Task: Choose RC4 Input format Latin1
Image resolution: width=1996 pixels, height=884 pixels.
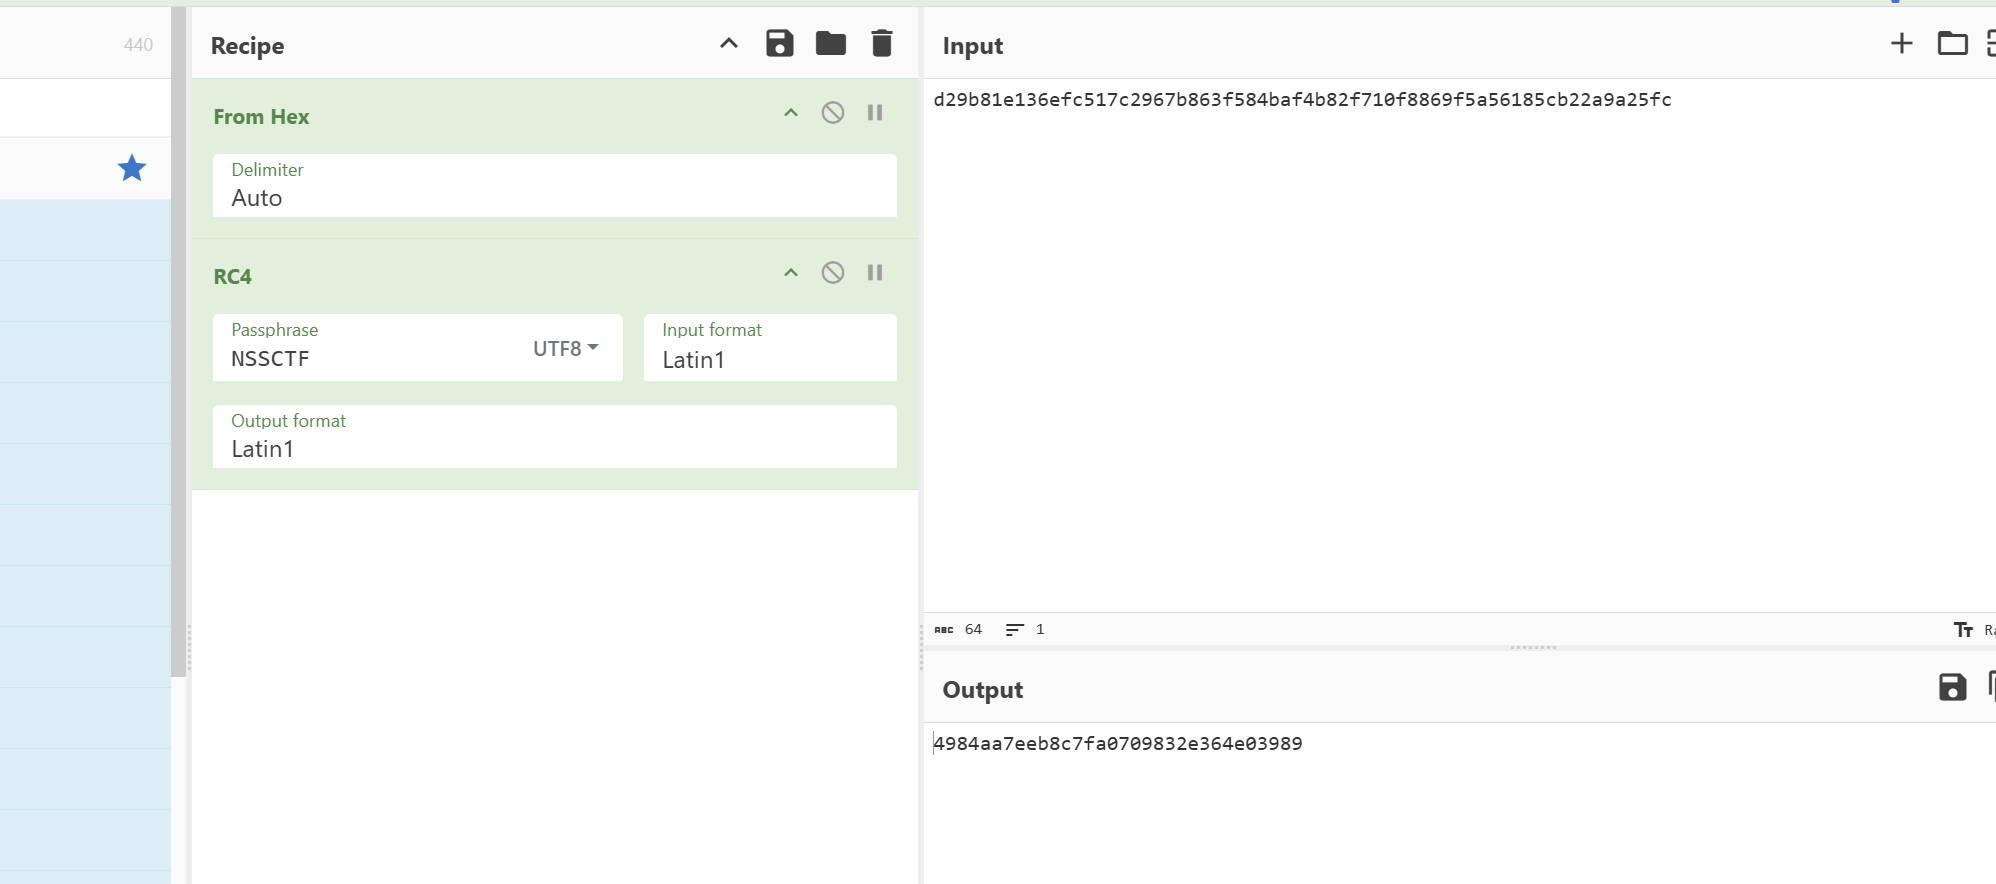Action: (x=769, y=359)
